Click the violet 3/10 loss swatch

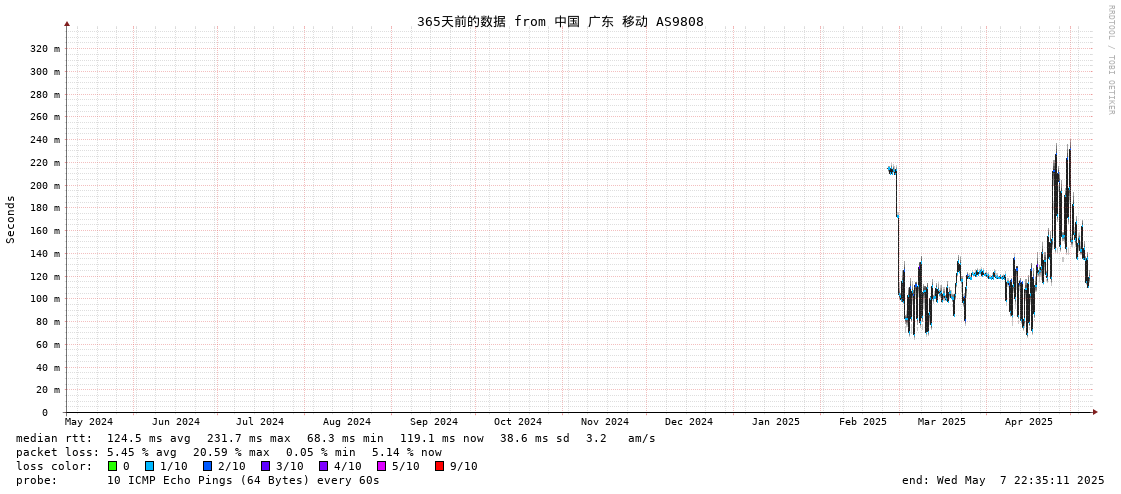(265, 466)
